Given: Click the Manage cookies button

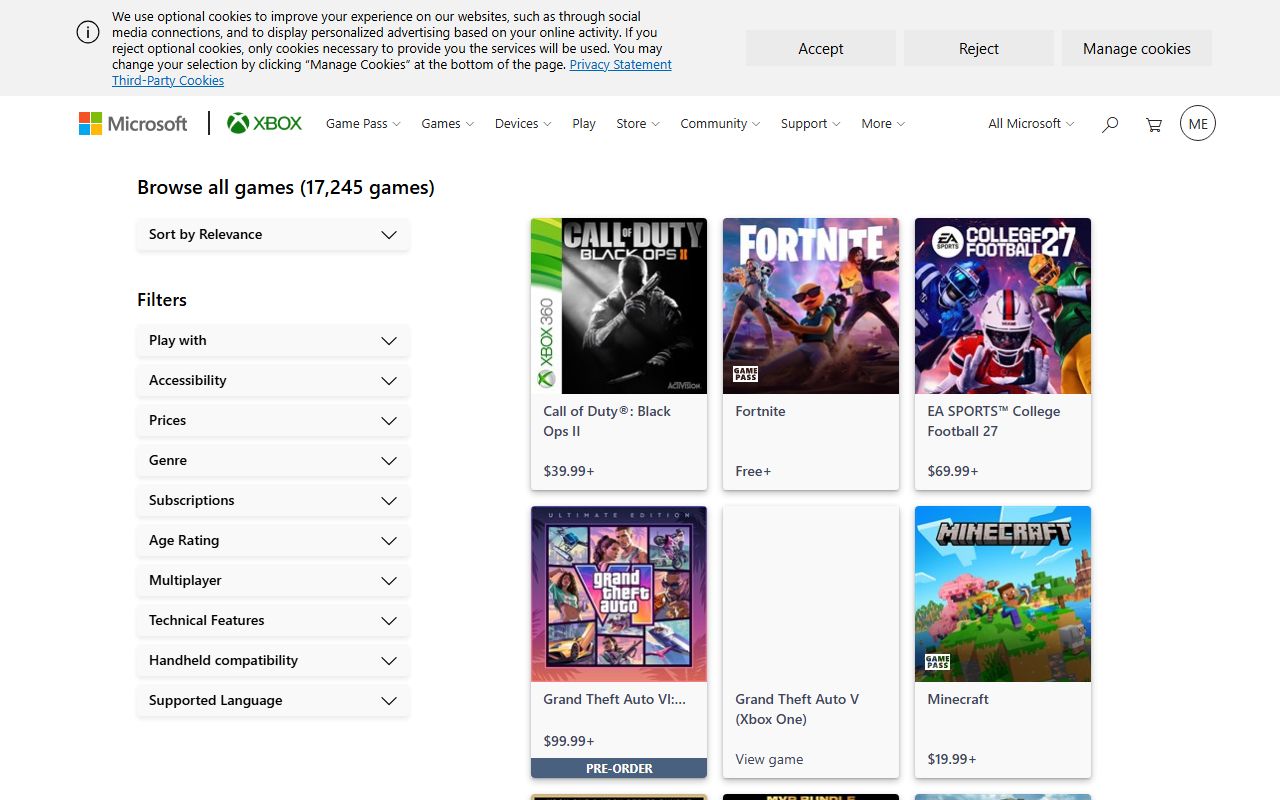Looking at the screenshot, I should pos(1137,48).
